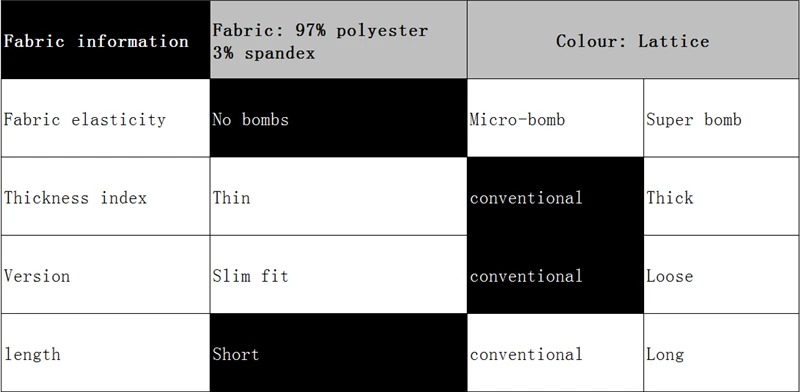Click the 'Thick' cell
Image resolution: width=800 pixels, height=392 pixels.
[721, 197]
